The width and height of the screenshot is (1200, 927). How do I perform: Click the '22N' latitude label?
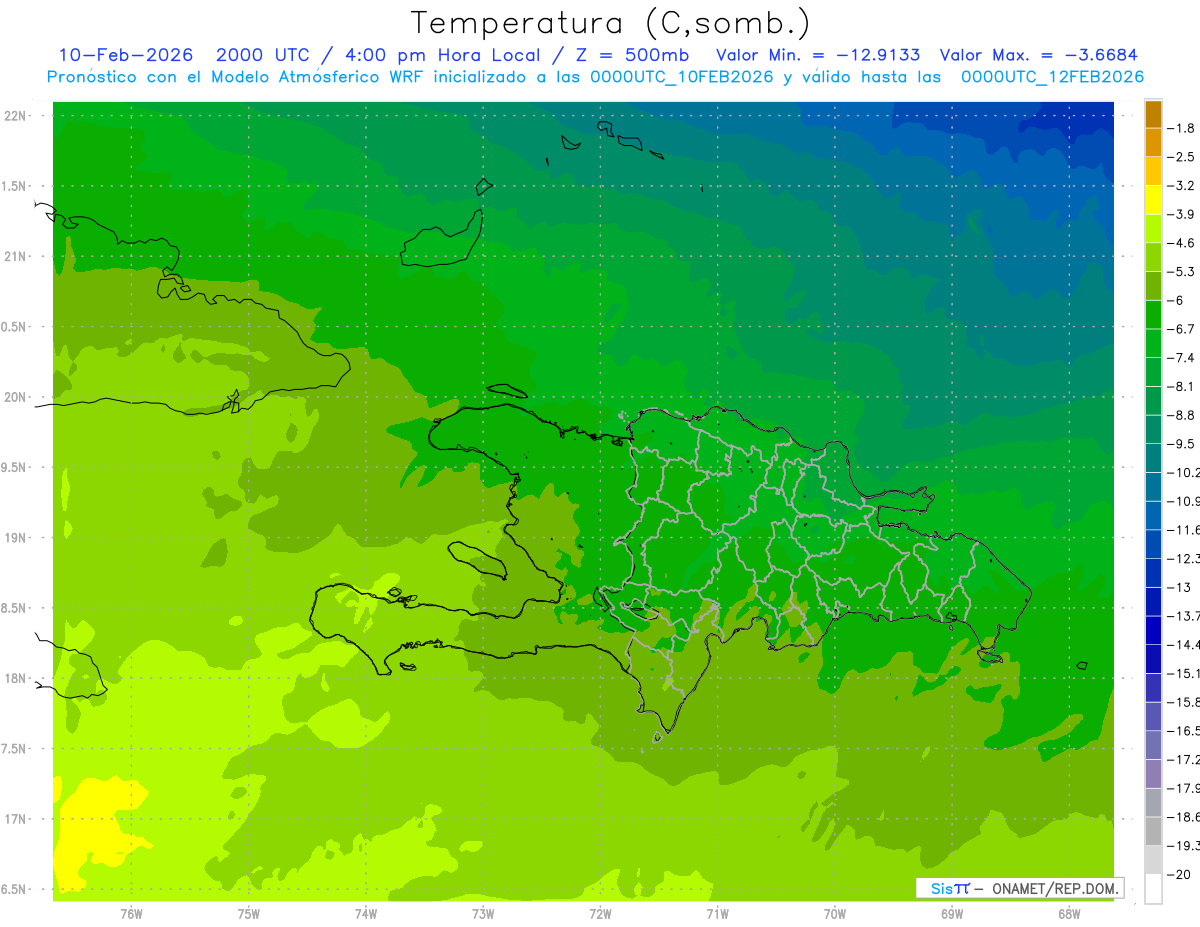(x=17, y=116)
